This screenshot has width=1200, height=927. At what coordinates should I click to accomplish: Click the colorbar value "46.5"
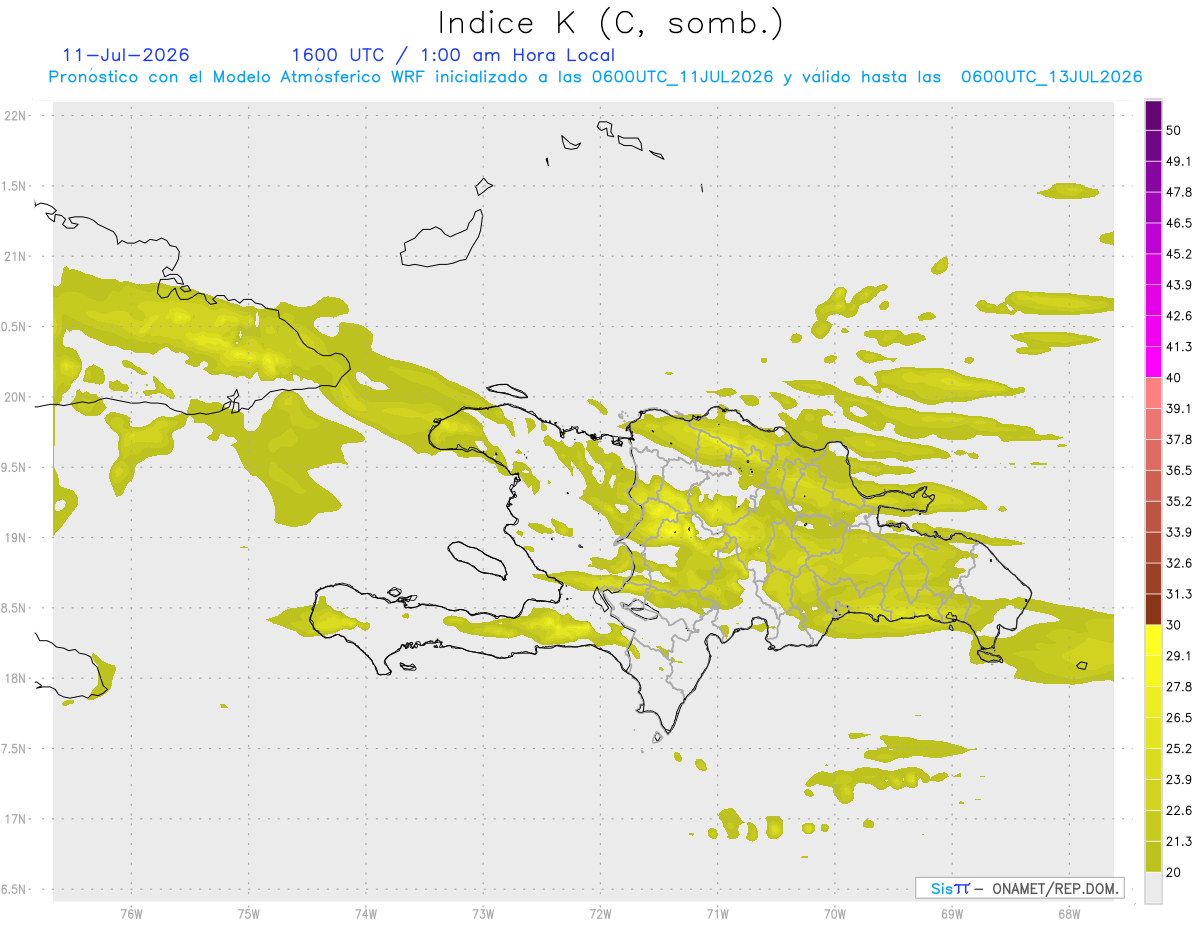tap(1179, 223)
